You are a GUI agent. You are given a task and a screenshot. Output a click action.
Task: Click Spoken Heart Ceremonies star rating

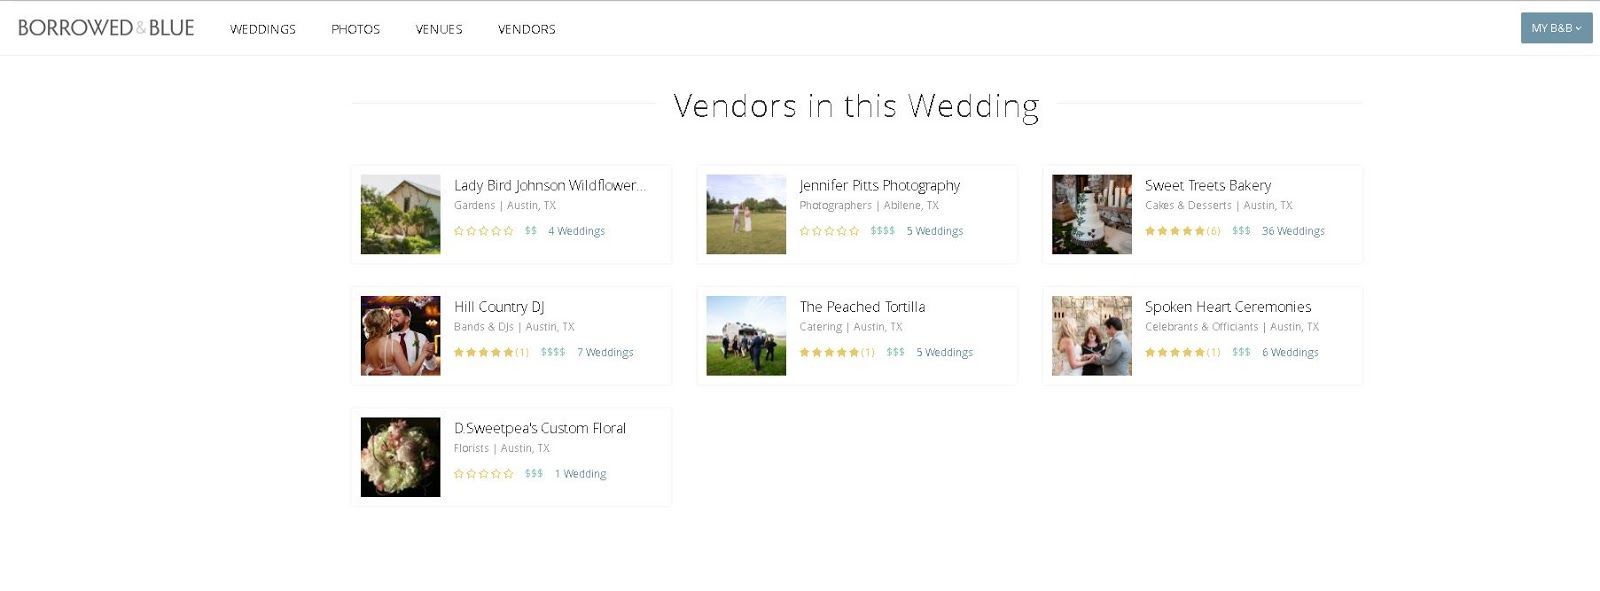click(x=1175, y=352)
